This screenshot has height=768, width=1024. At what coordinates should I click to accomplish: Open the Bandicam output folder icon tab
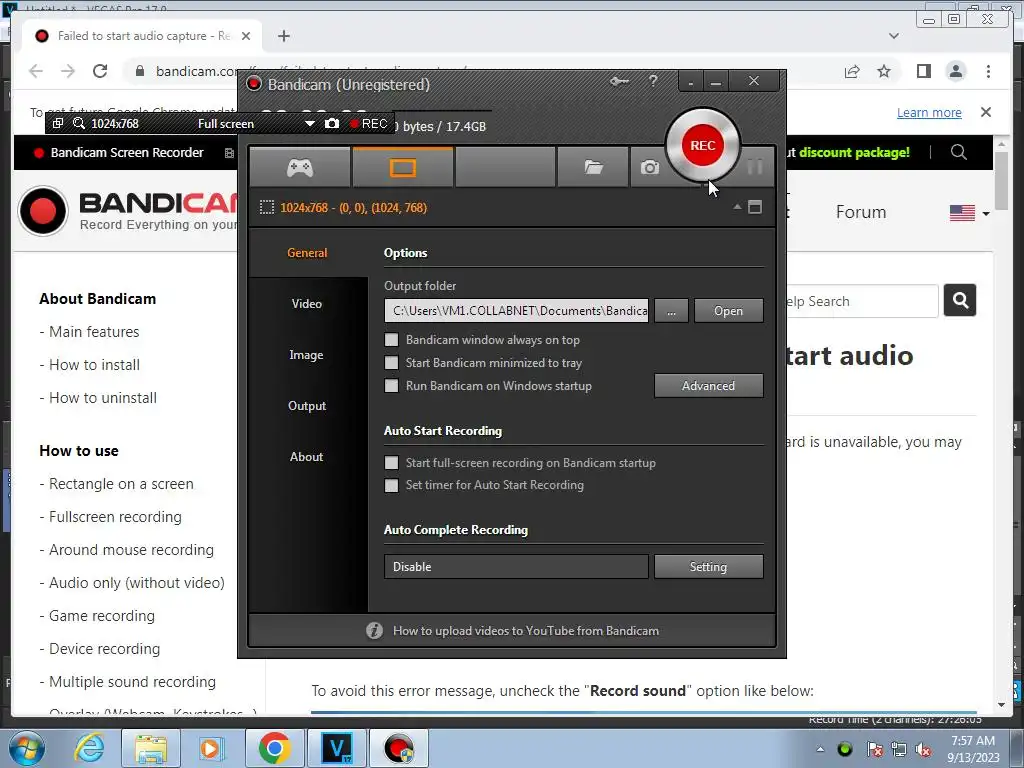(593, 168)
